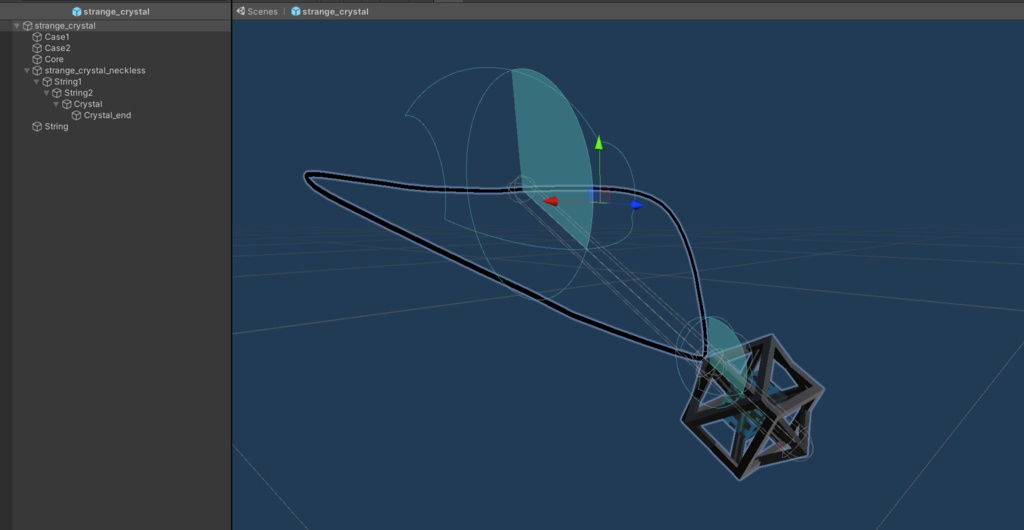This screenshot has width=1024, height=530.
Task: Select the strange_crystal root object in hierarchy
Action: (65, 25)
